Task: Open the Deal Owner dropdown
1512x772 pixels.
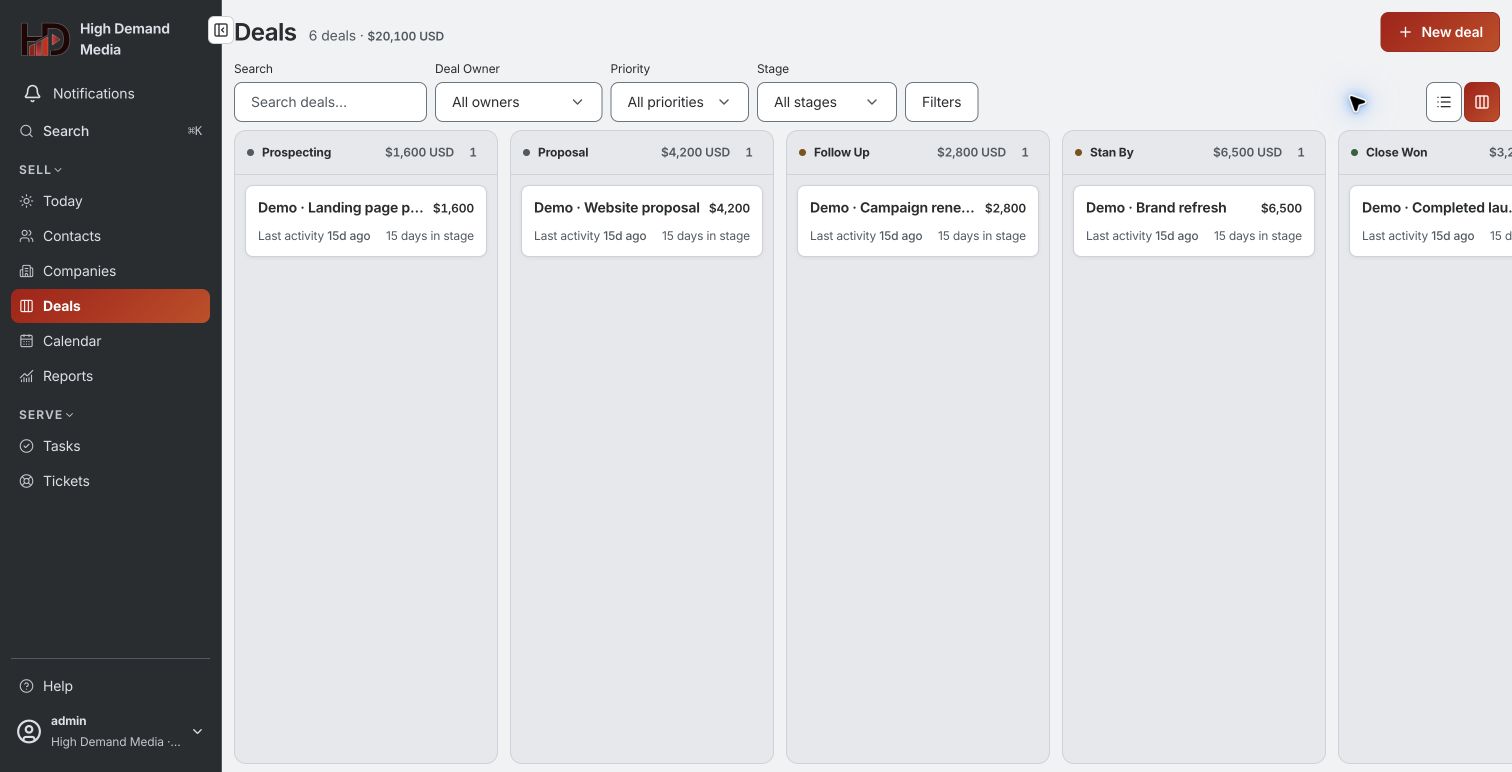Action: 518,102
